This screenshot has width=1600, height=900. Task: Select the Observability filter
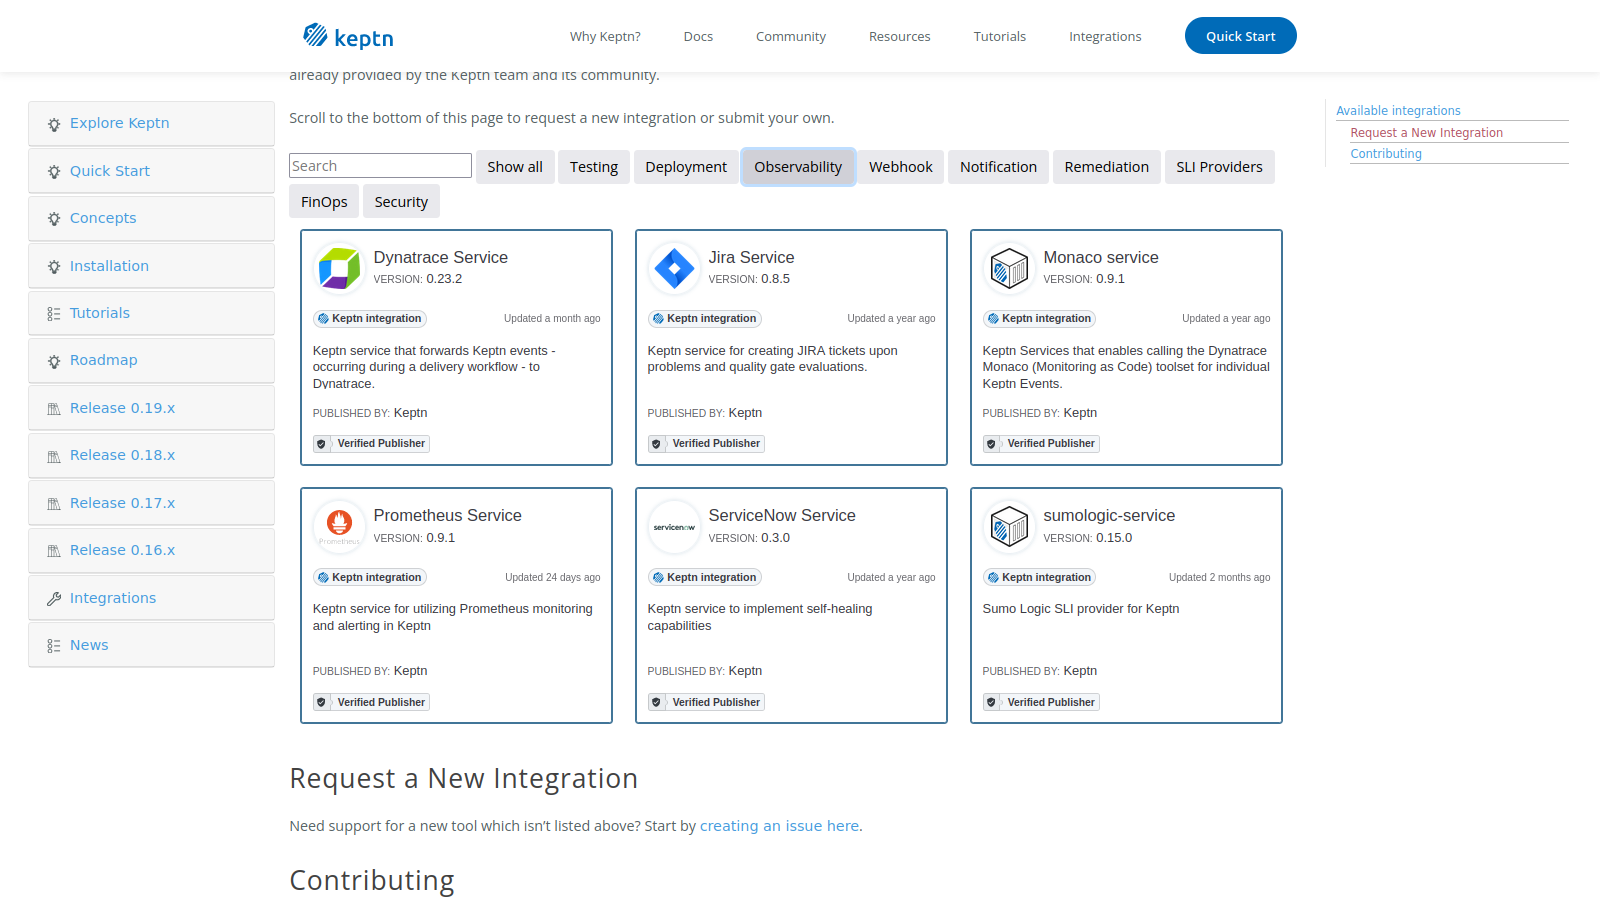(x=798, y=167)
